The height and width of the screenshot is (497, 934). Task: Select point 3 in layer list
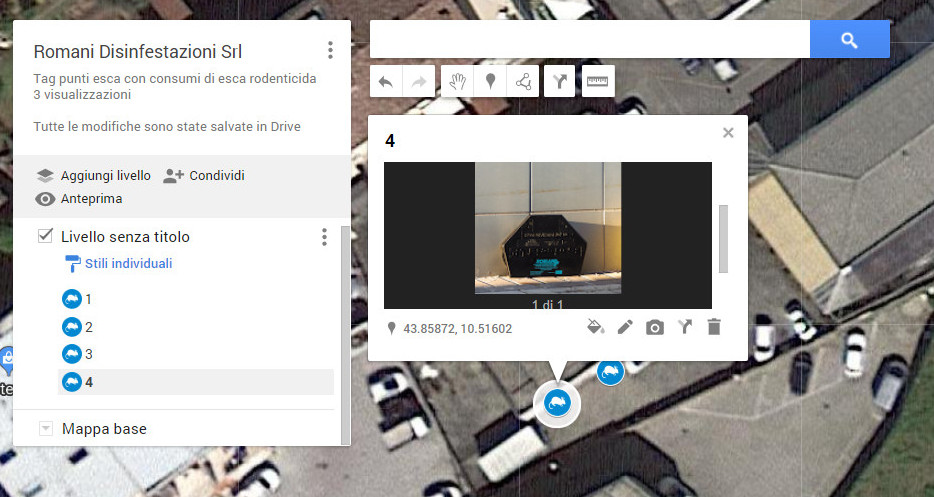click(x=195, y=354)
